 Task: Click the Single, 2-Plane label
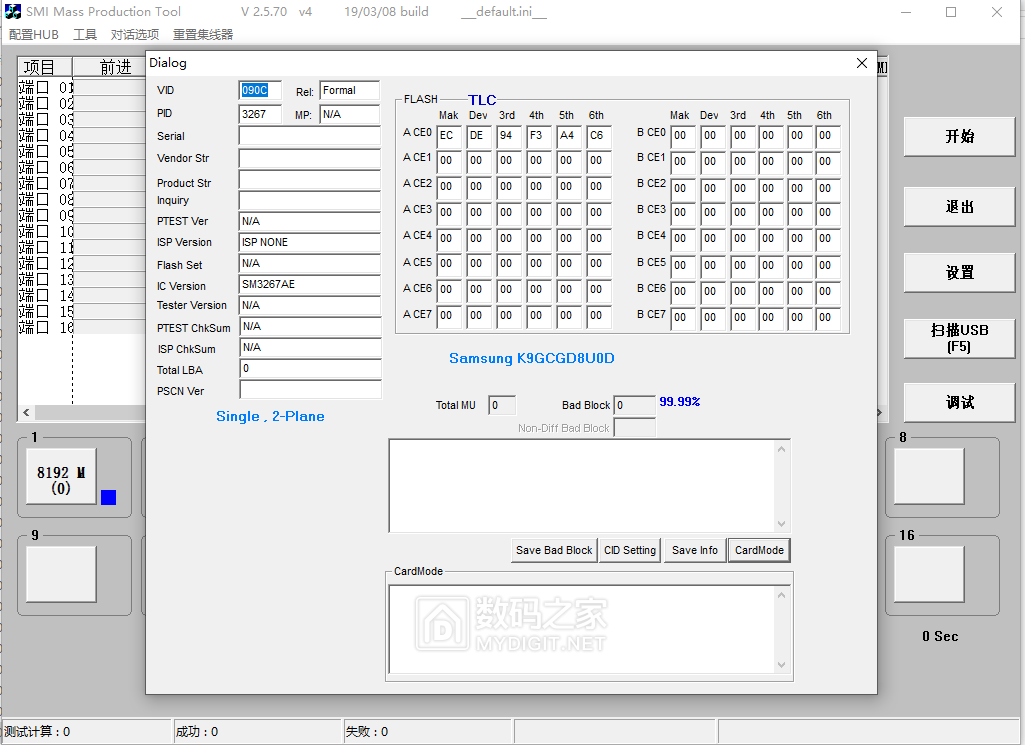click(270, 416)
